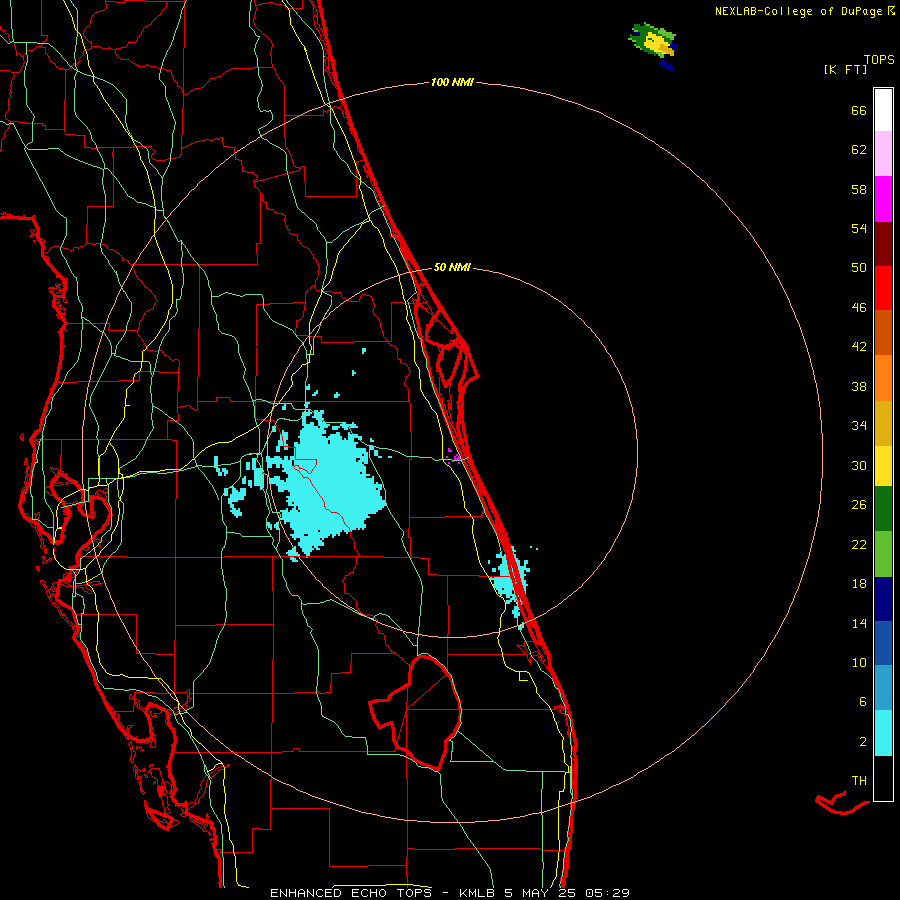
Task: Click the white swatch in the tops legend
Action: [883, 110]
